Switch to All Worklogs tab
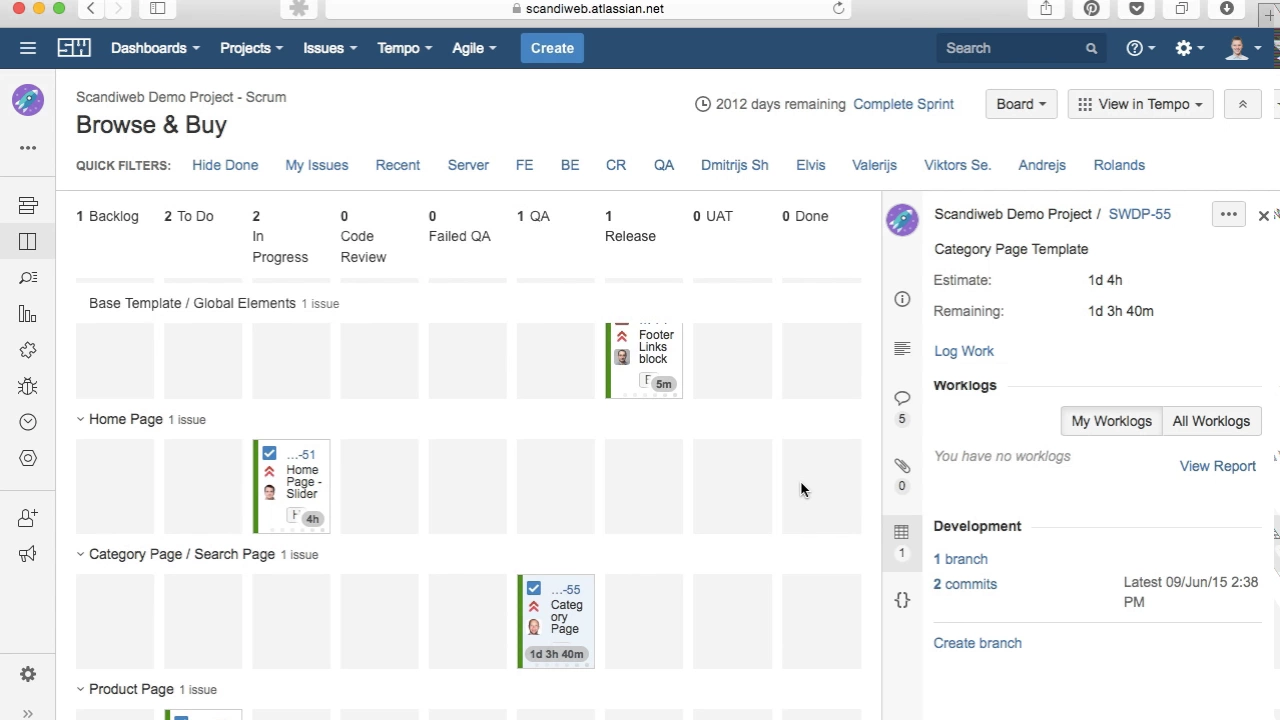This screenshot has width=1280, height=720. point(1211,421)
